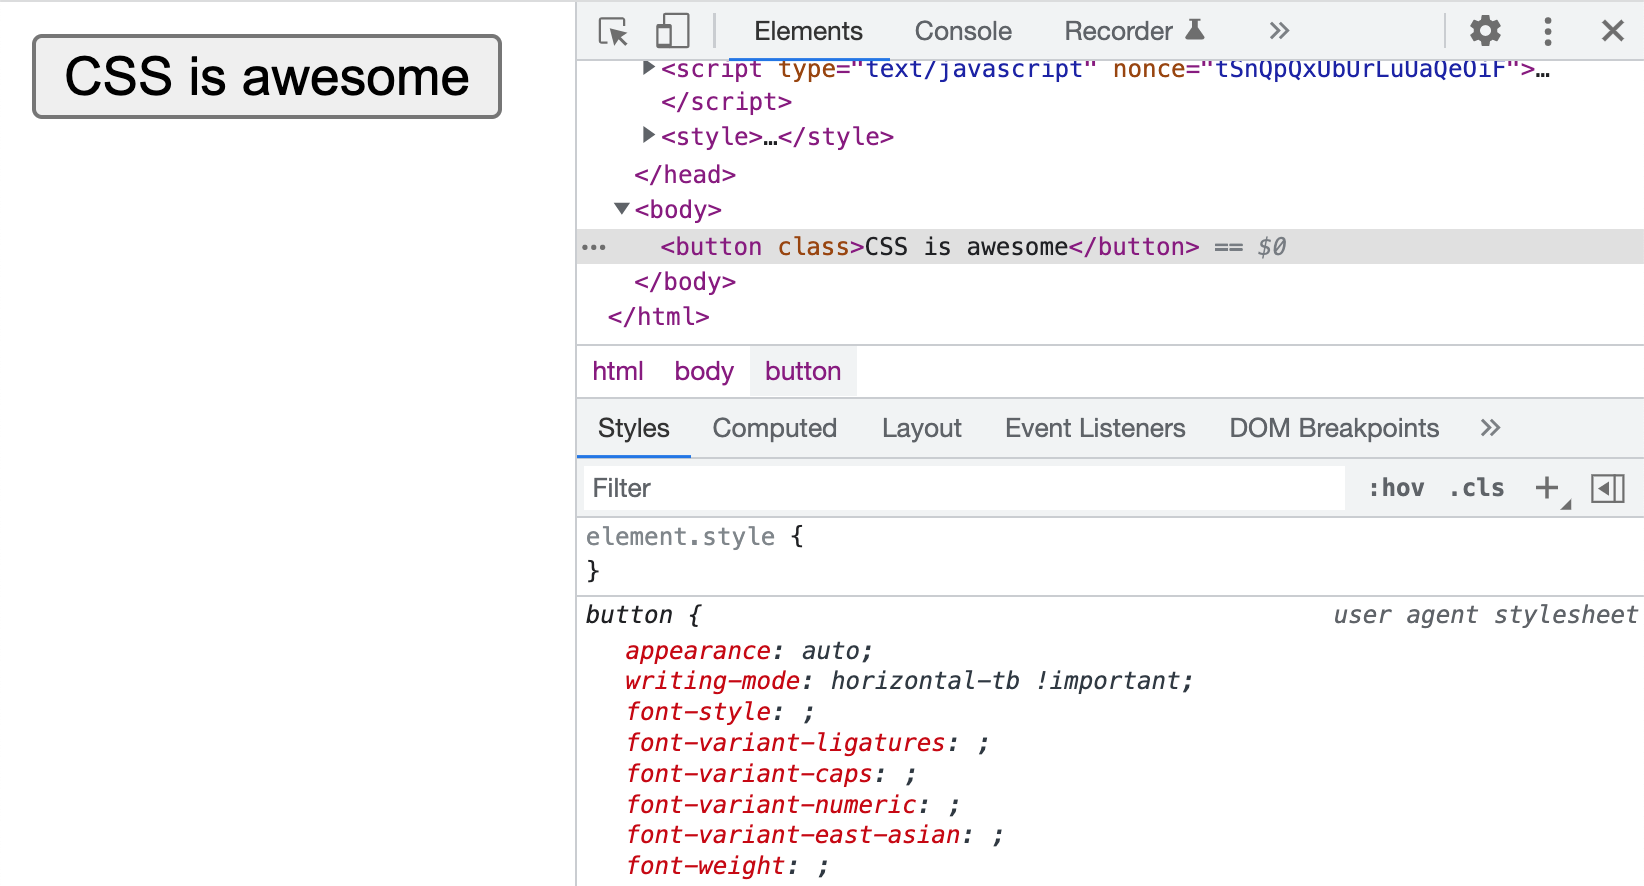The width and height of the screenshot is (1644, 886).
Task: Toggle the .cls element classes panel
Action: click(1477, 488)
